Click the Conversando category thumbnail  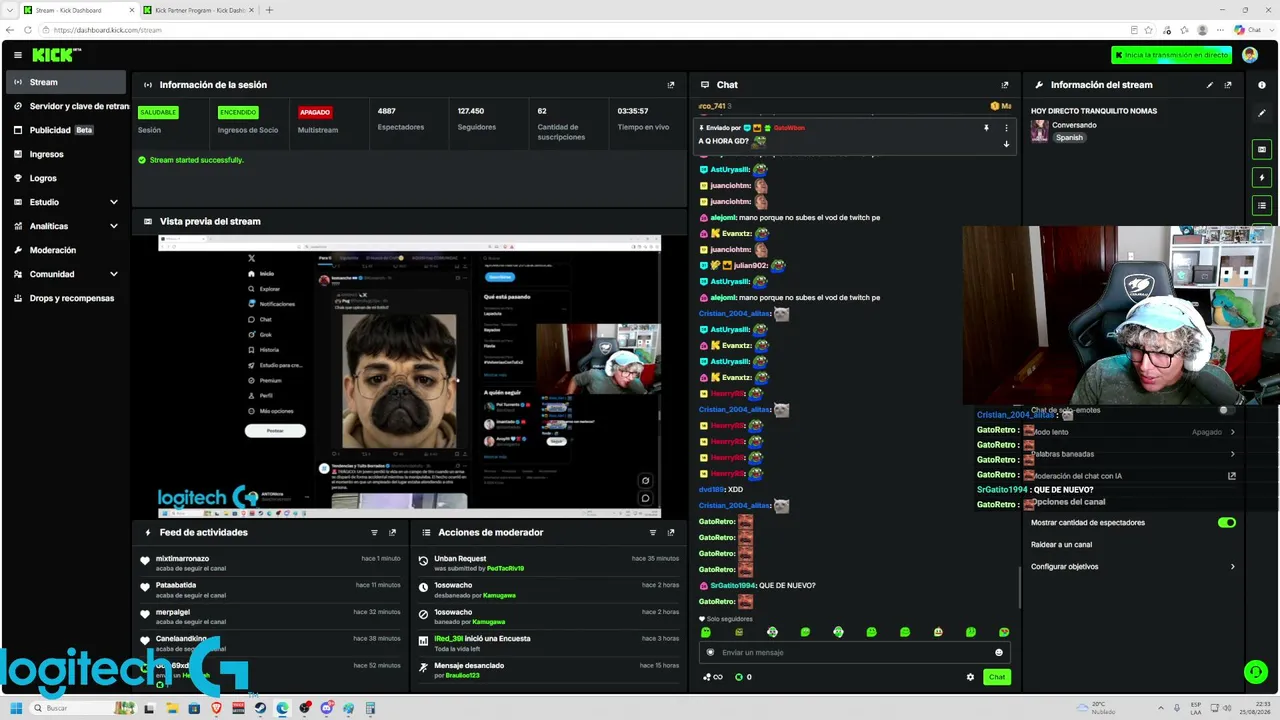click(1040, 131)
